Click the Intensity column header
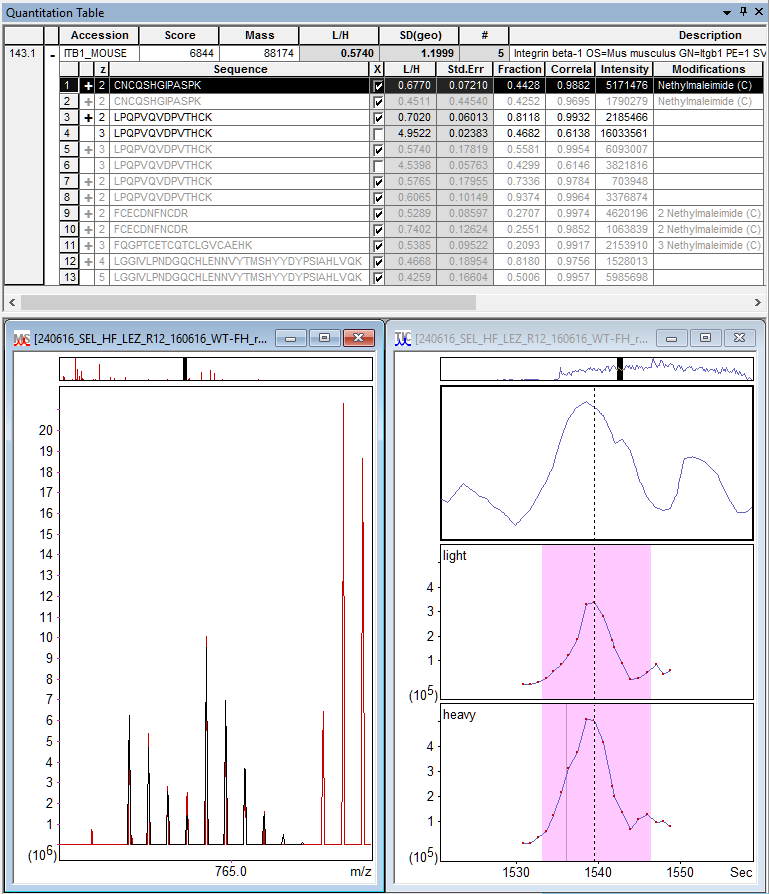 coord(624,69)
